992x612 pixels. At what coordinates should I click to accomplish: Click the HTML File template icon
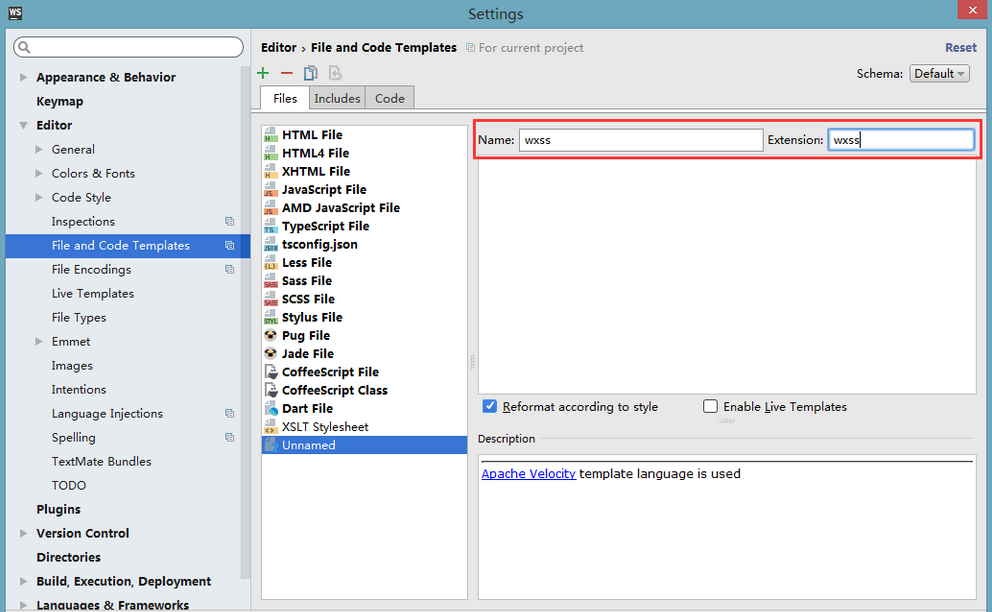click(271, 135)
